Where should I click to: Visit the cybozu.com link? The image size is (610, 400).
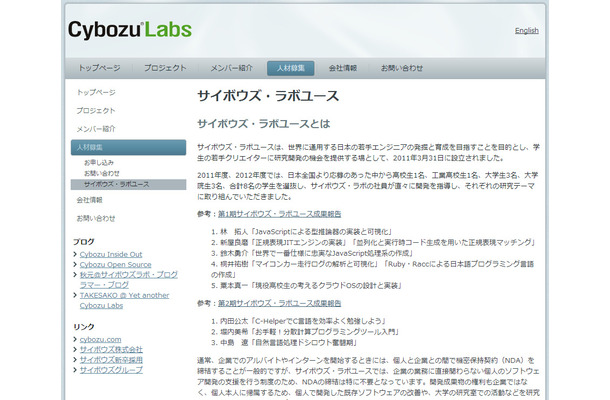pyautogui.click(x=100, y=340)
